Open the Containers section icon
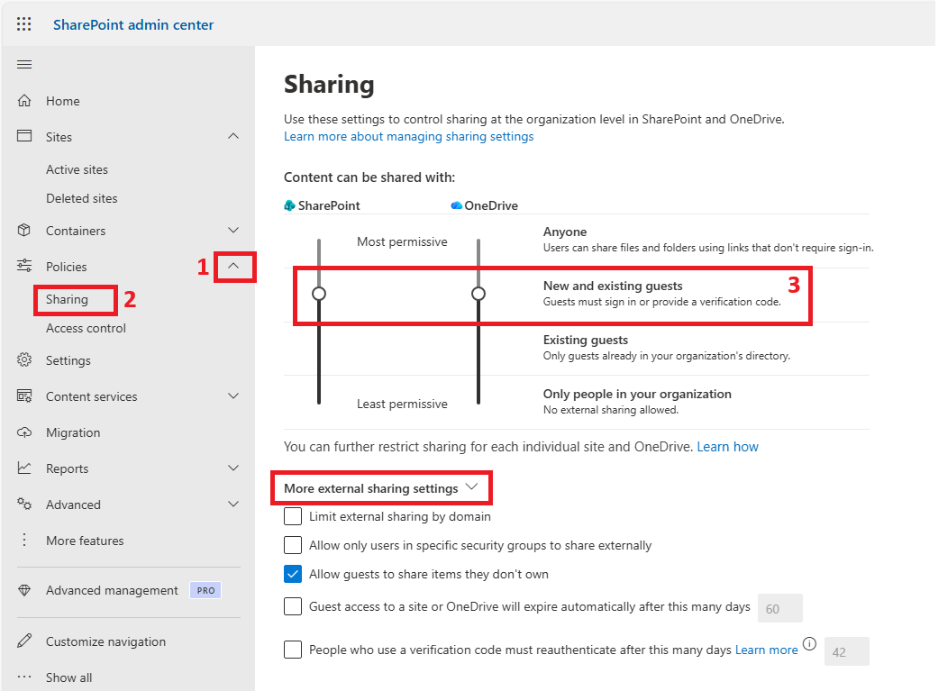The image size is (936, 691). [23, 230]
